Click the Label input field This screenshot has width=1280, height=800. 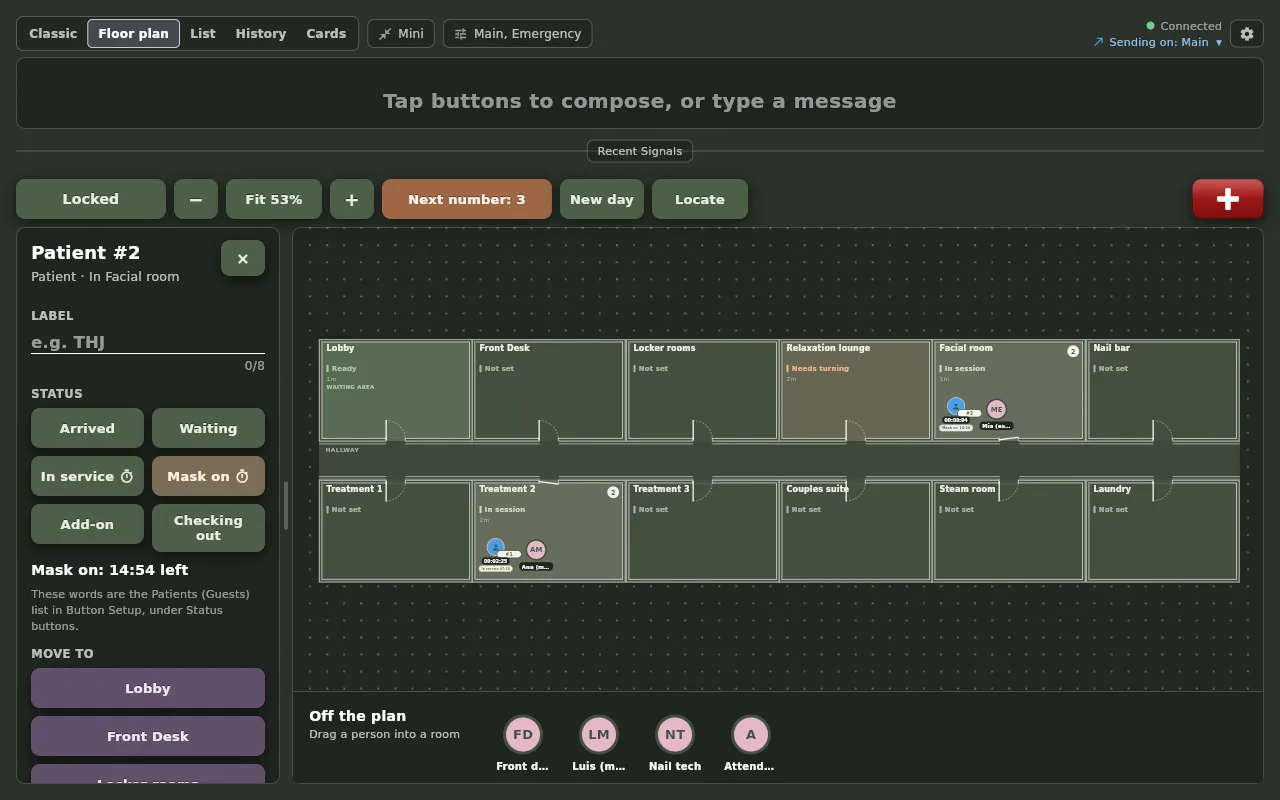[148, 342]
